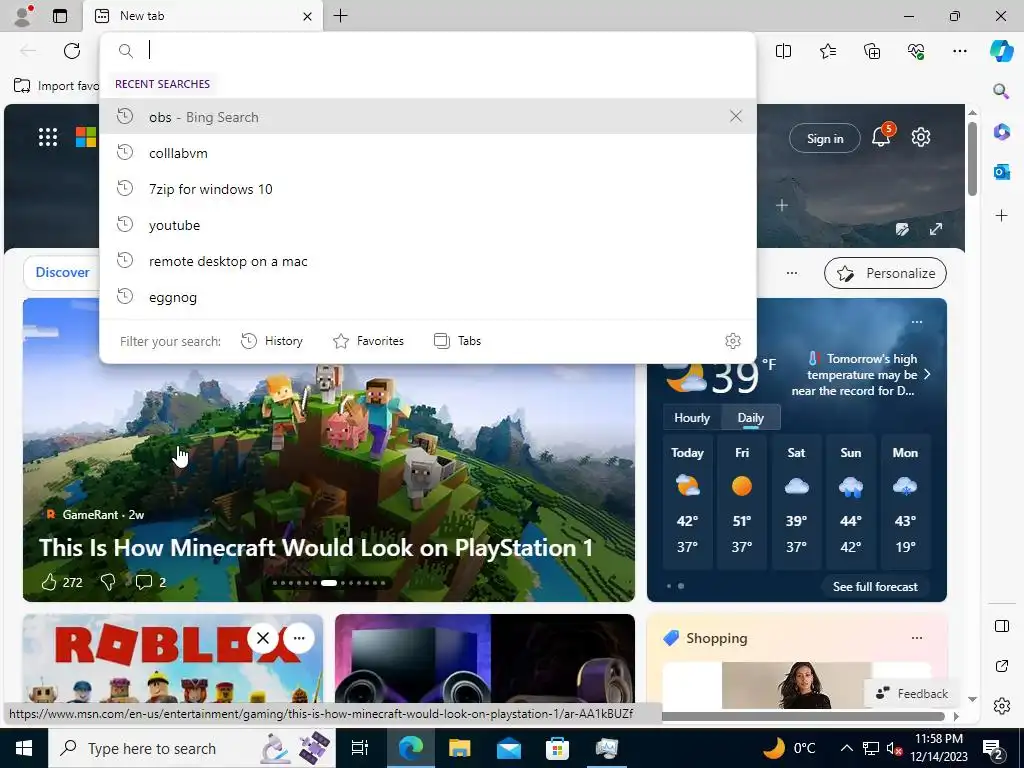The image size is (1024, 768).
Task: Open the Favorites star icon in toolbar
Action: (x=827, y=51)
